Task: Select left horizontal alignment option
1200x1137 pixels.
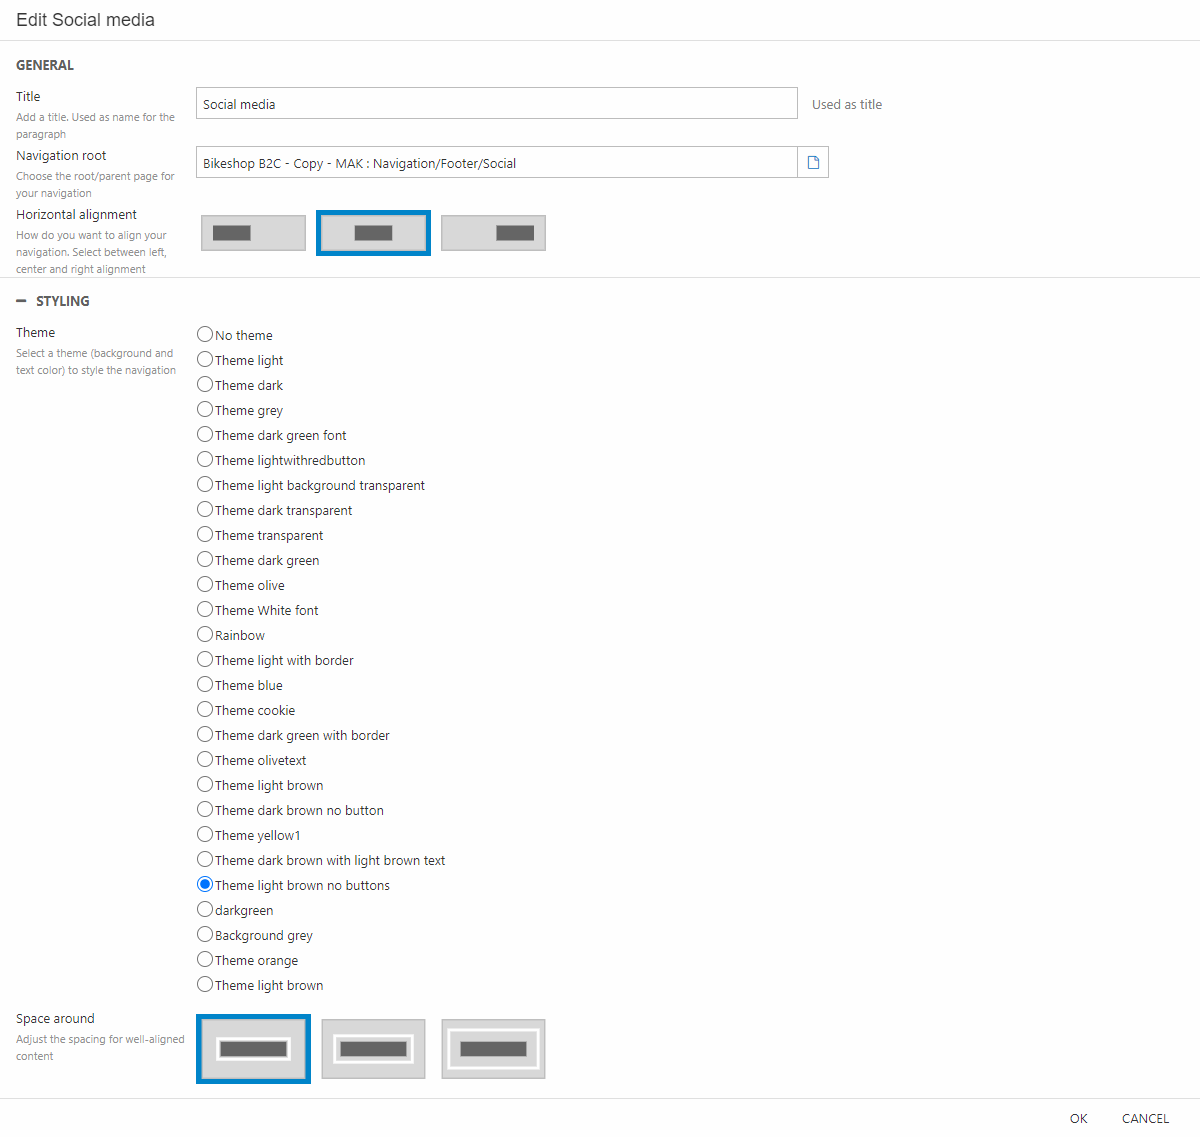Action: pyautogui.click(x=253, y=233)
